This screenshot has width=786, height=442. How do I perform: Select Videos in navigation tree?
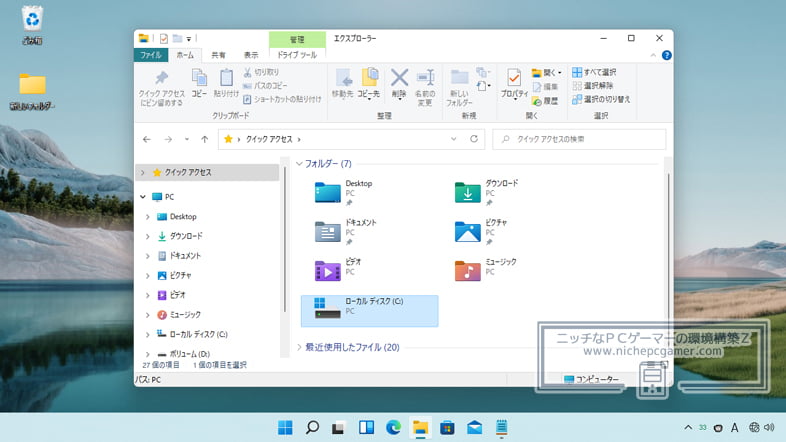[x=171, y=295]
